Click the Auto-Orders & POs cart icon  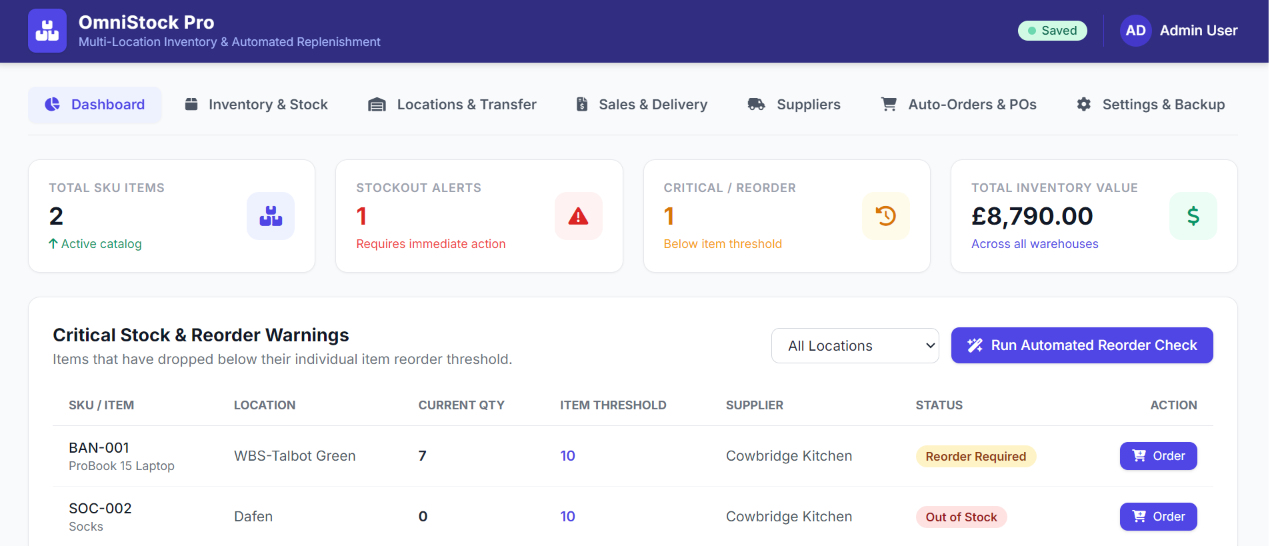click(x=888, y=104)
